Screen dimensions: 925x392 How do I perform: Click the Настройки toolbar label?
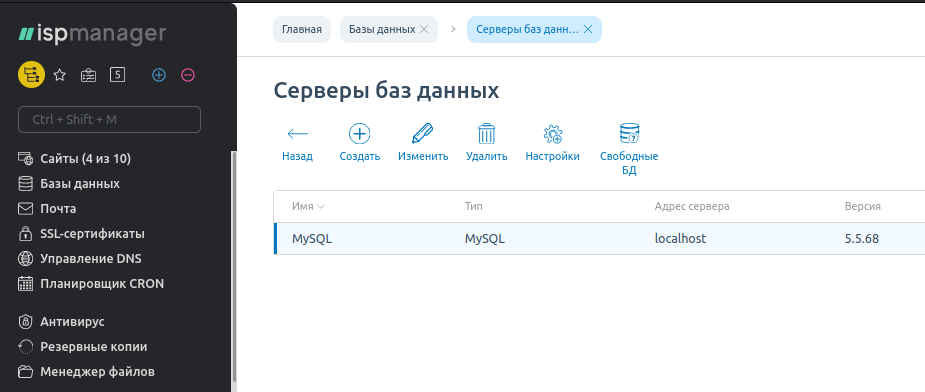tap(553, 156)
